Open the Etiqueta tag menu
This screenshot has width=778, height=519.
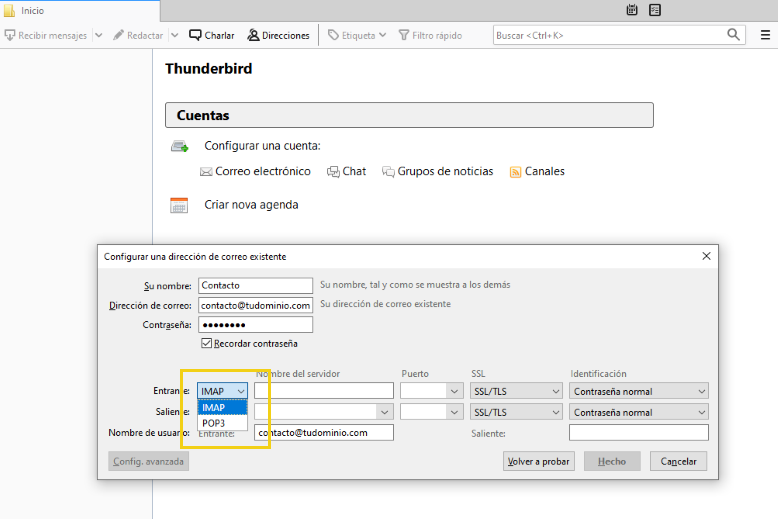(x=357, y=35)
